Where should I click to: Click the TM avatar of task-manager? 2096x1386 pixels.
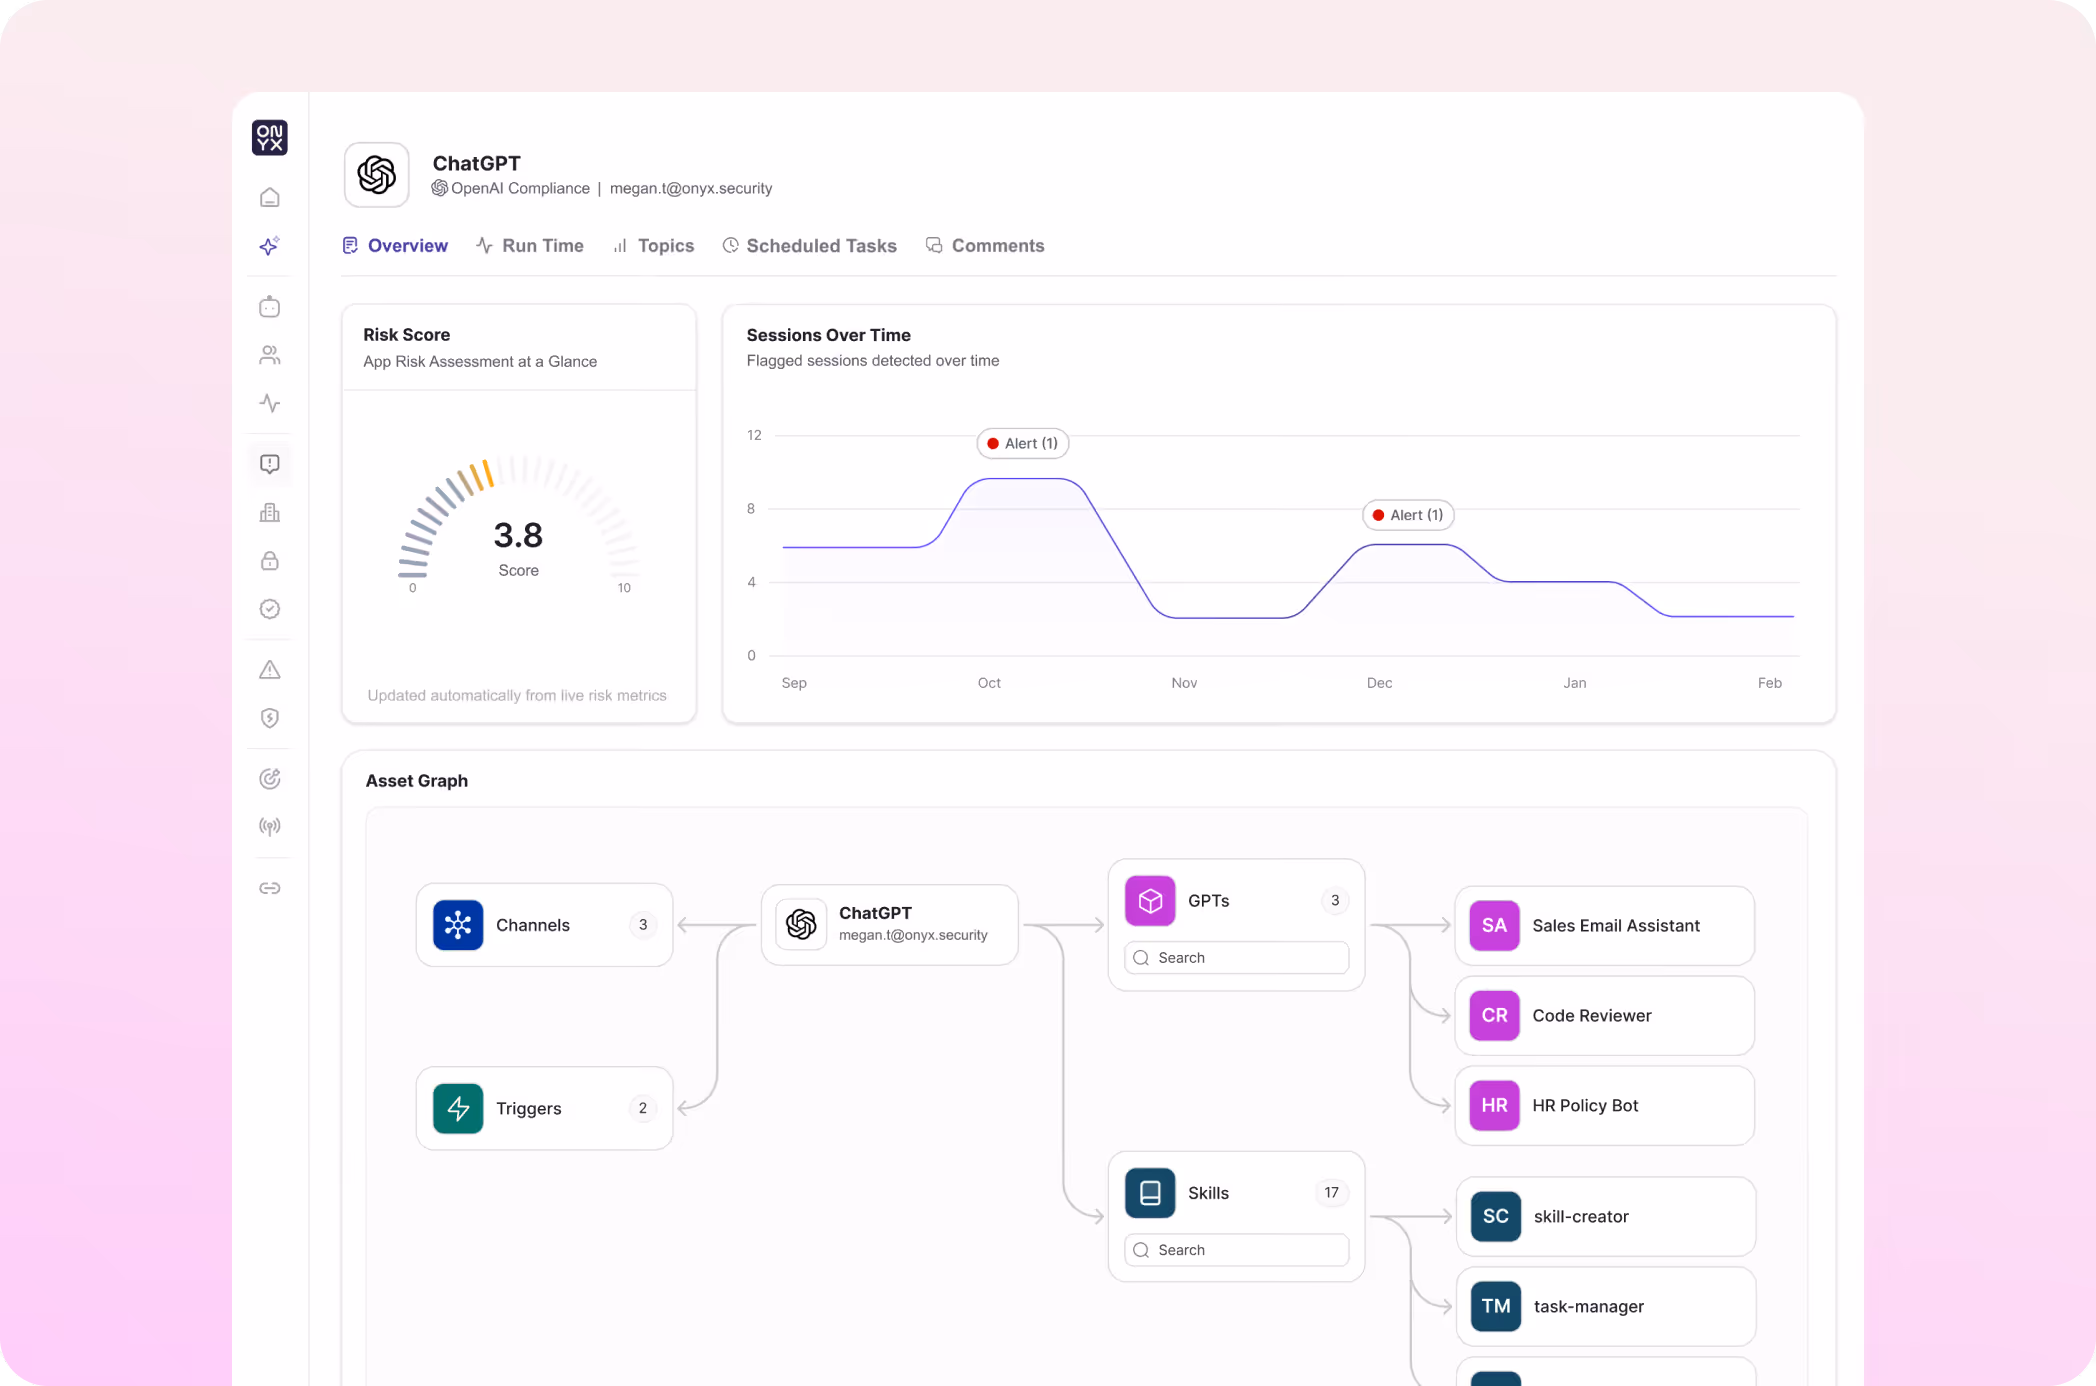click(1496, 1307)
